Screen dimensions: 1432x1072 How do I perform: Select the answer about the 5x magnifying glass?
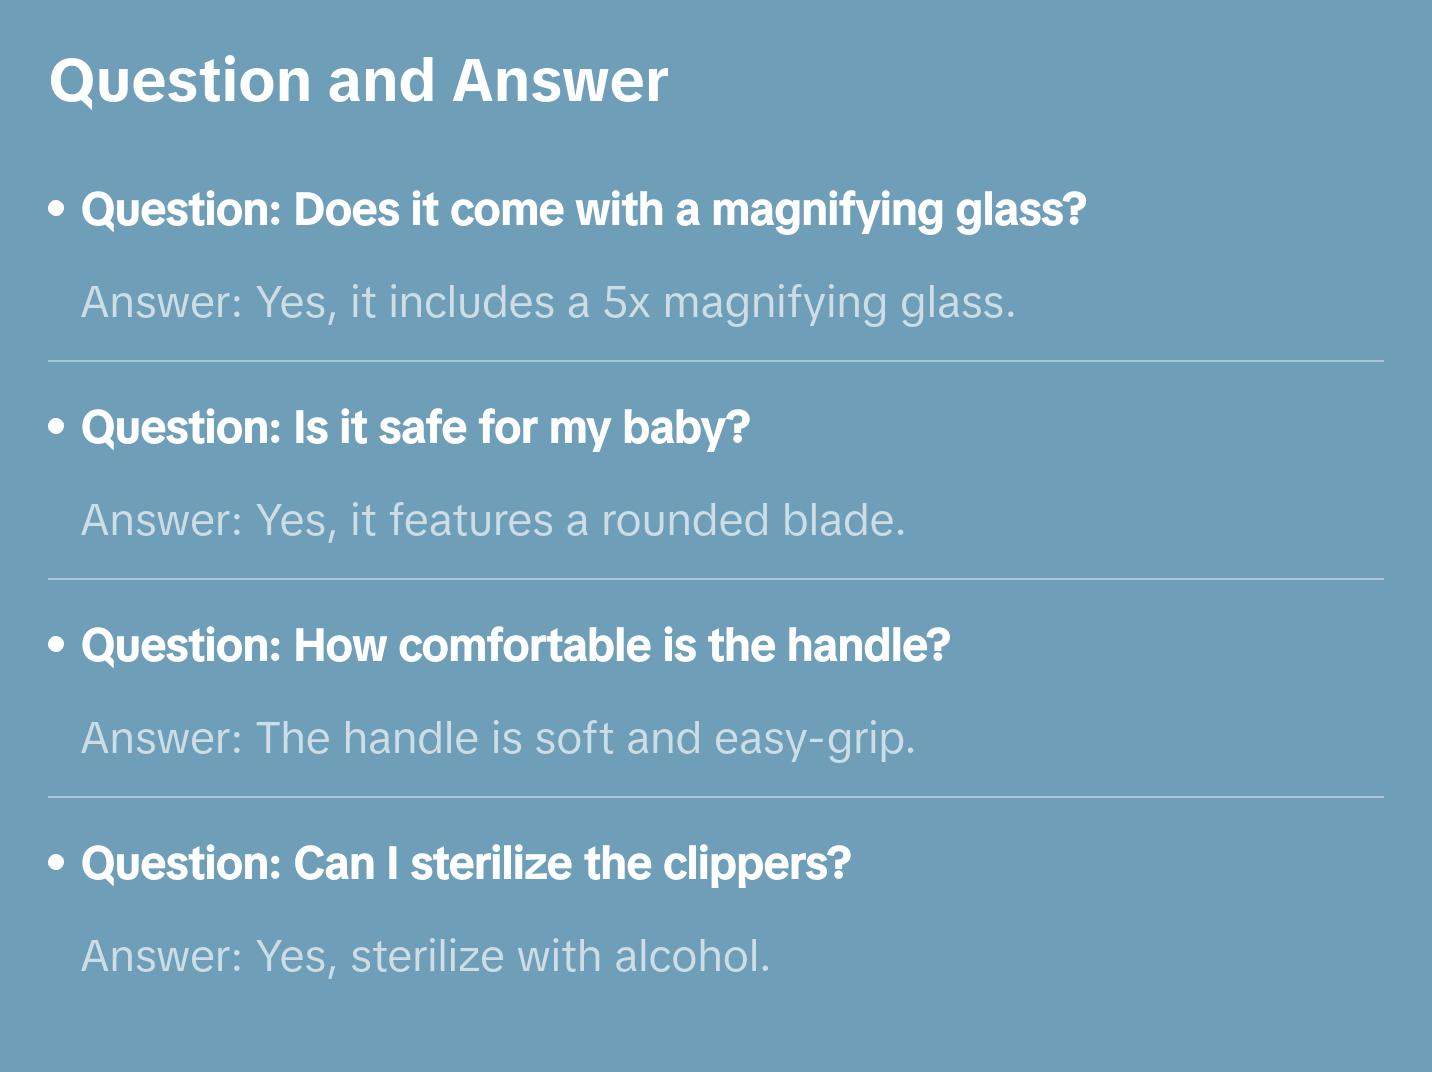(548, 303)
